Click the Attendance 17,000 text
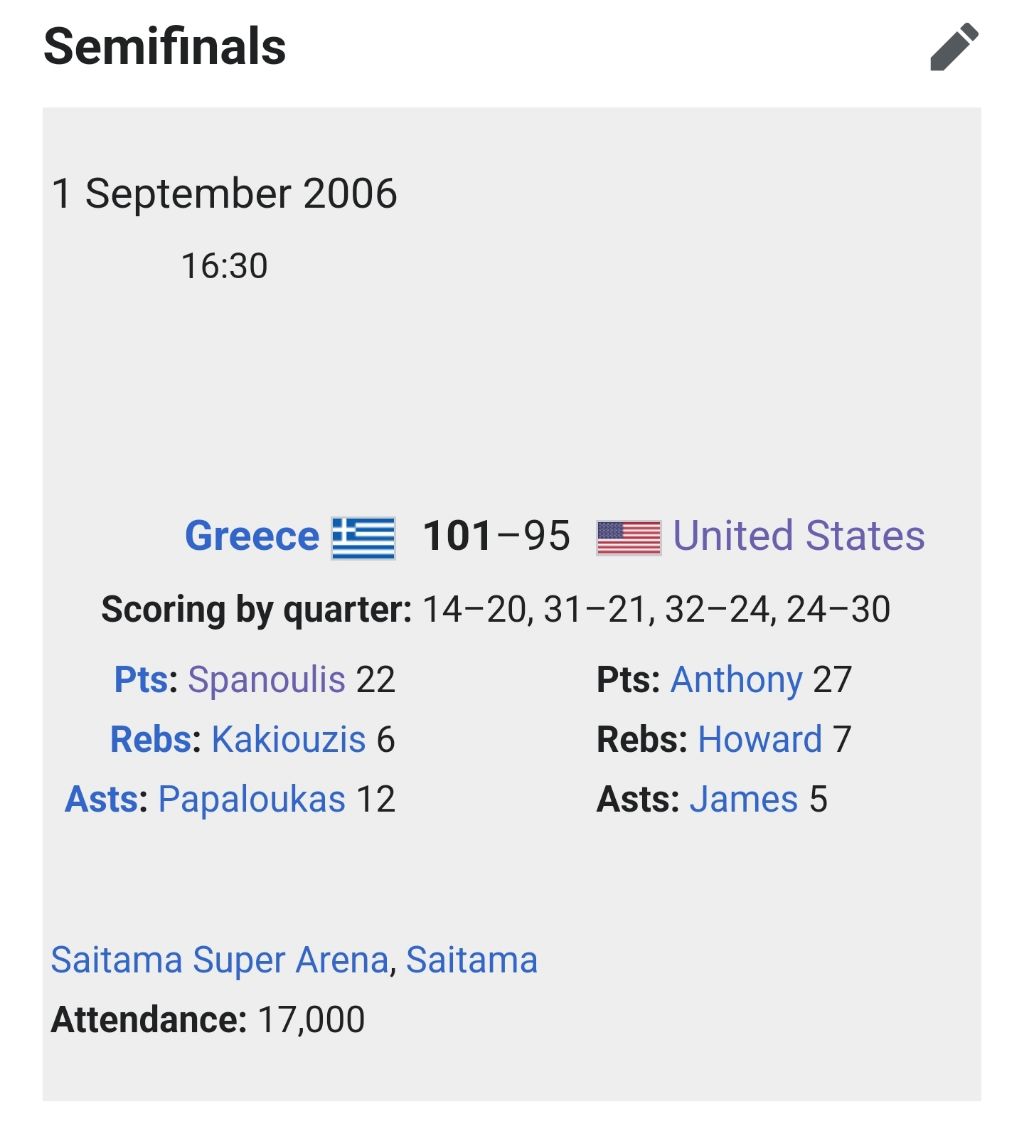This screenshot has width=1024, height=1136. pyautogui.click(x=208, y=1020)
